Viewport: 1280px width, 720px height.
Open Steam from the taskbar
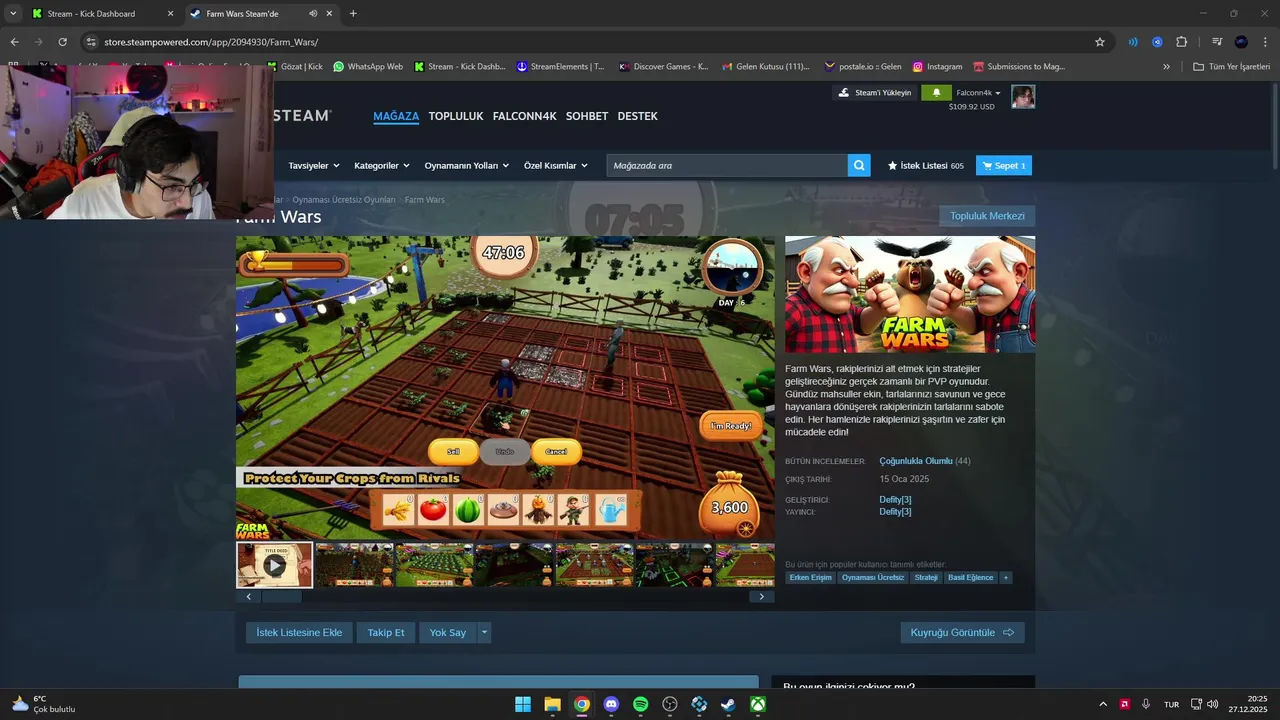pos(729,704)
